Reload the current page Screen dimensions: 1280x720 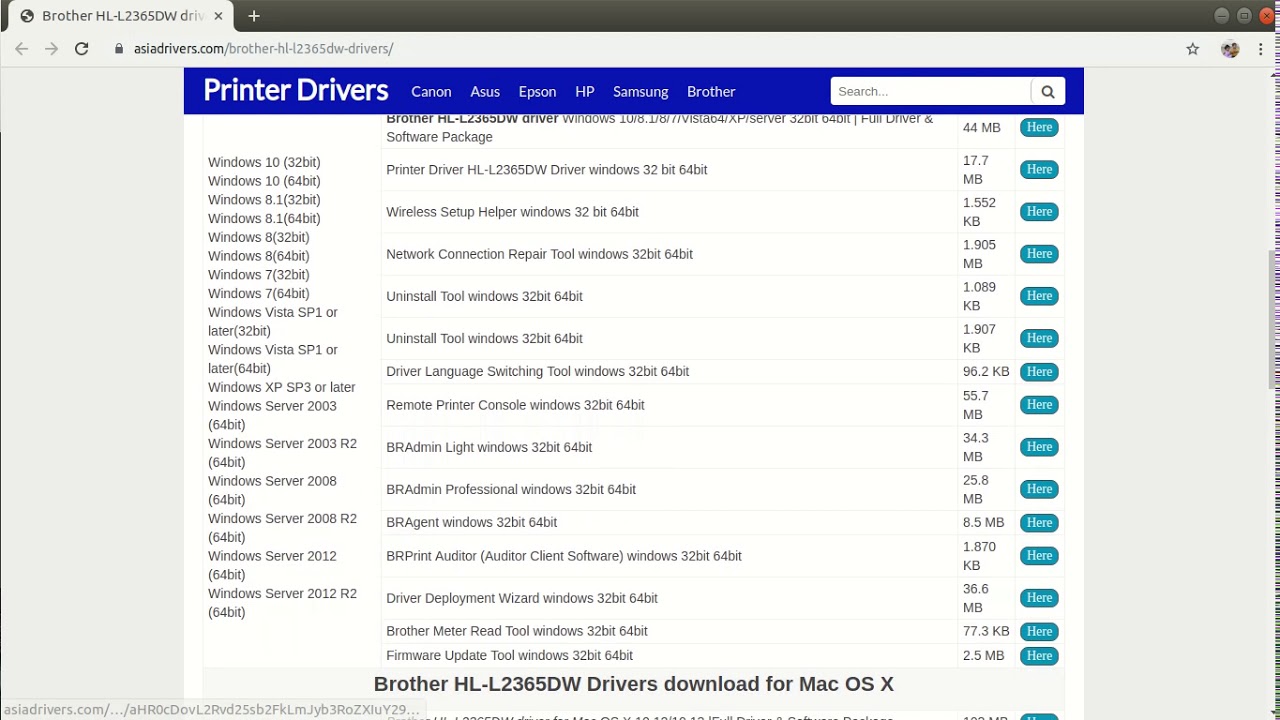(x=82, y=48)
